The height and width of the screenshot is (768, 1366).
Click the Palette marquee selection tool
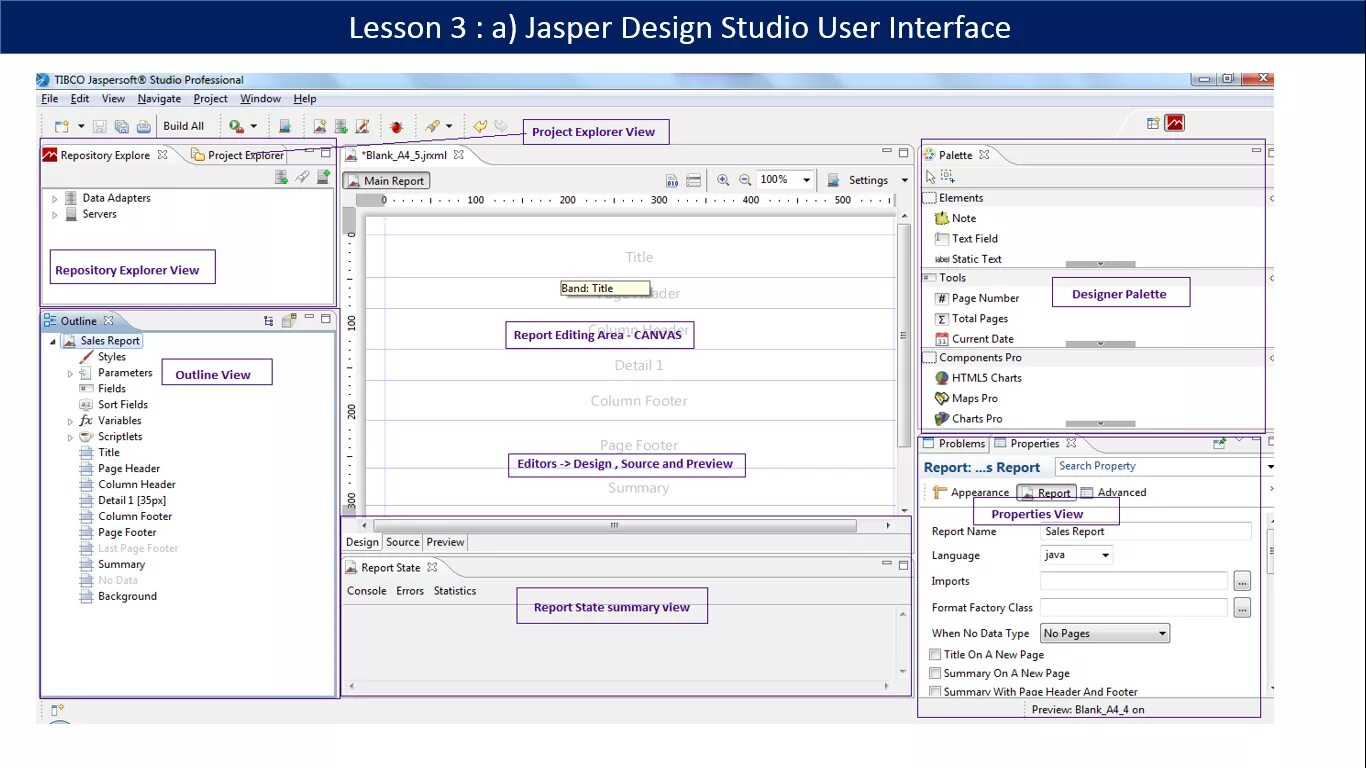click(x=947, y=177)
